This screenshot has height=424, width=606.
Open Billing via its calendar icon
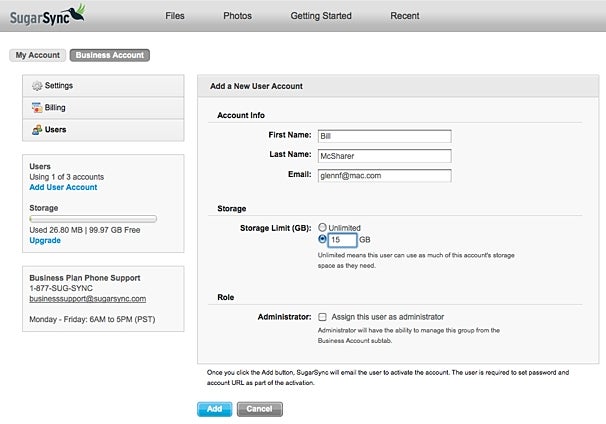[37, 108]
